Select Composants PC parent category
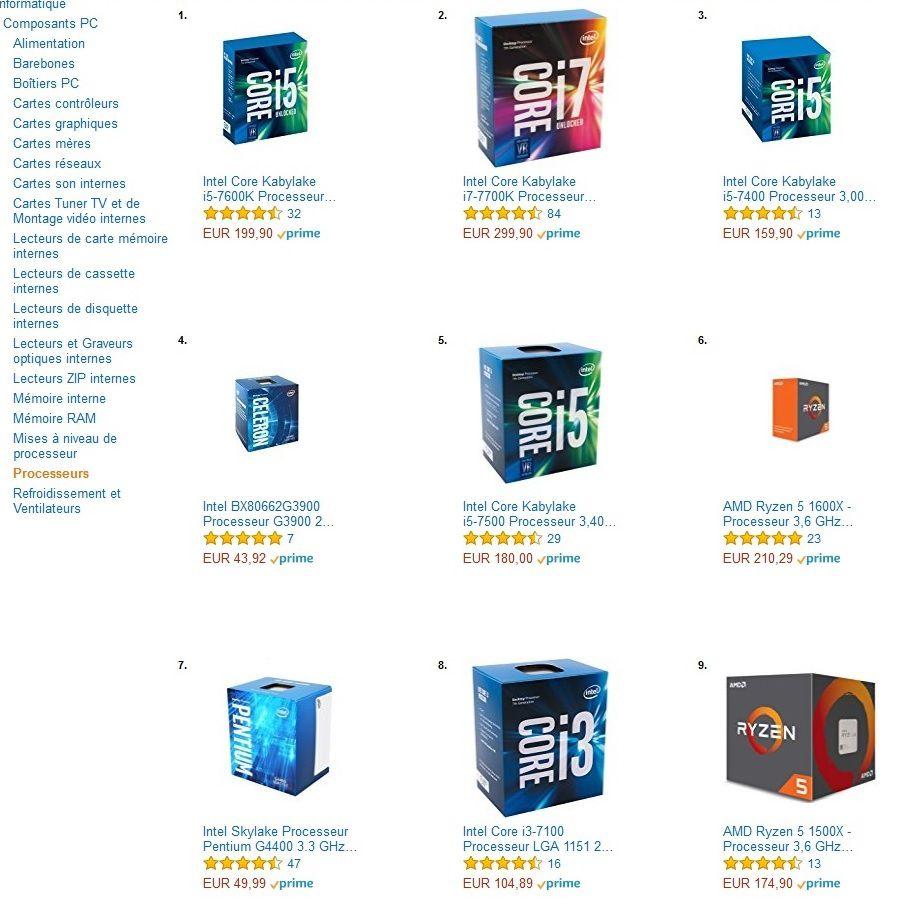 pos(50,24)
